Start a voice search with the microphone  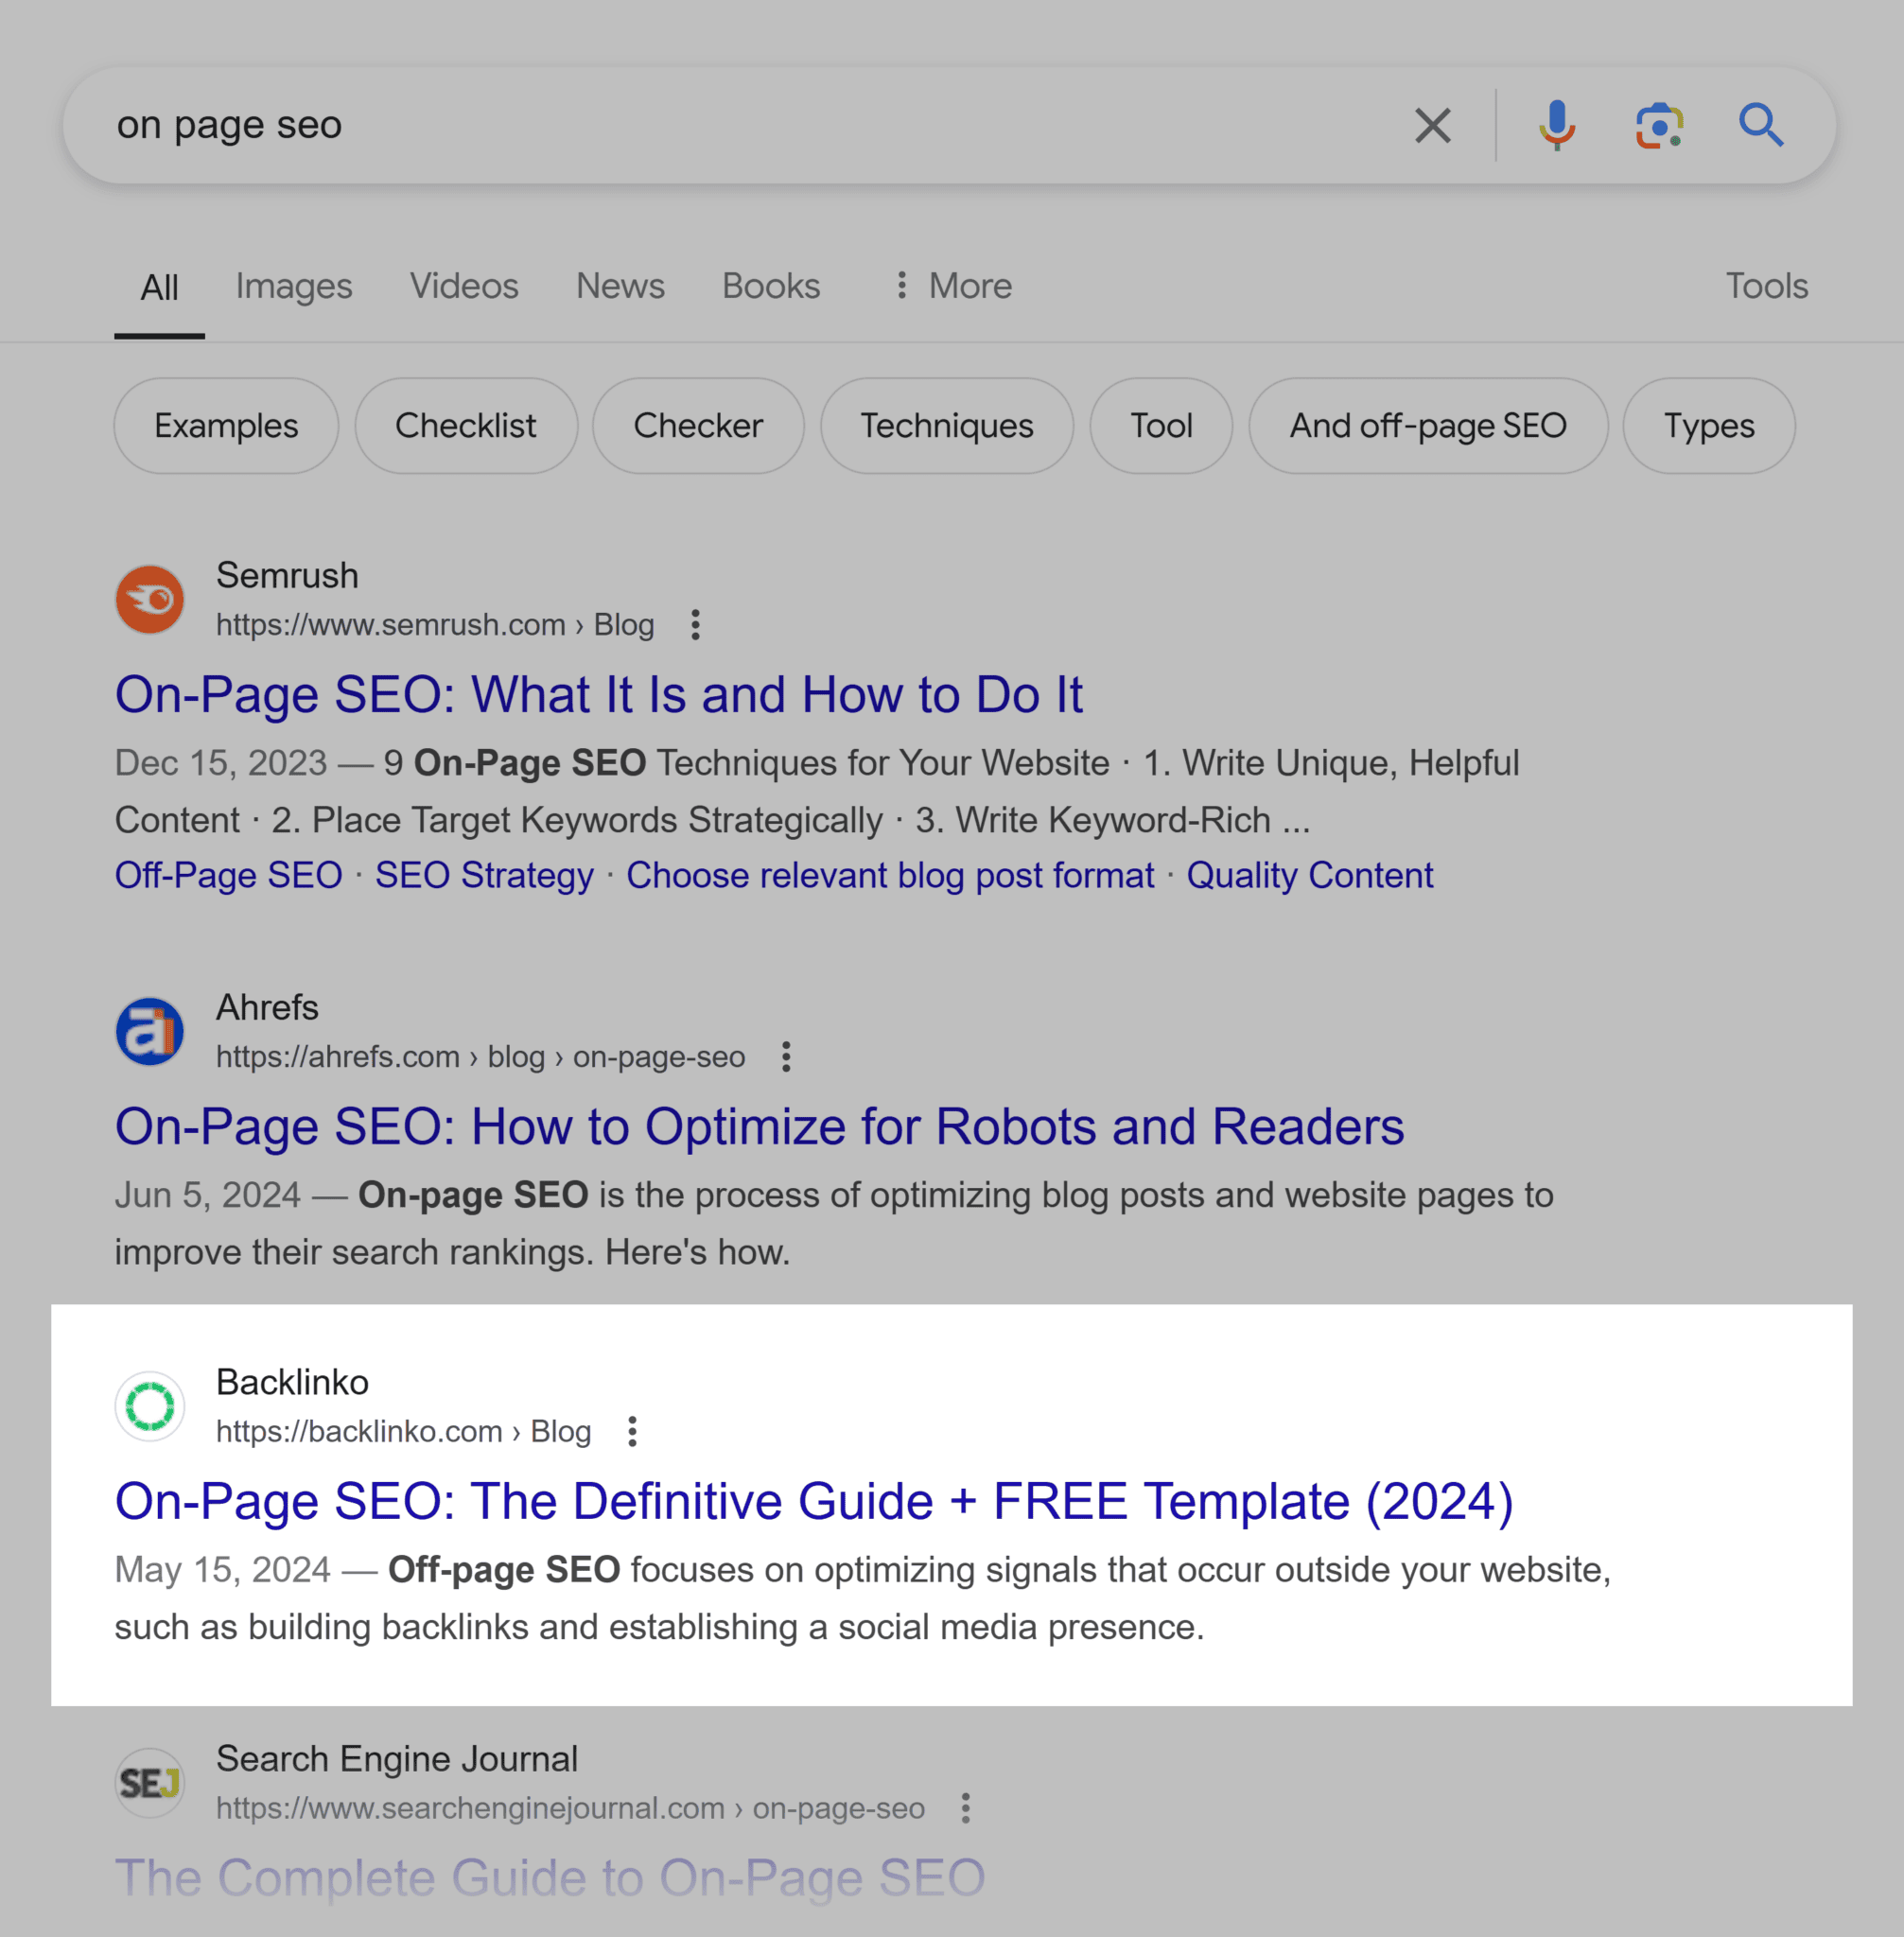[1556, 124]
